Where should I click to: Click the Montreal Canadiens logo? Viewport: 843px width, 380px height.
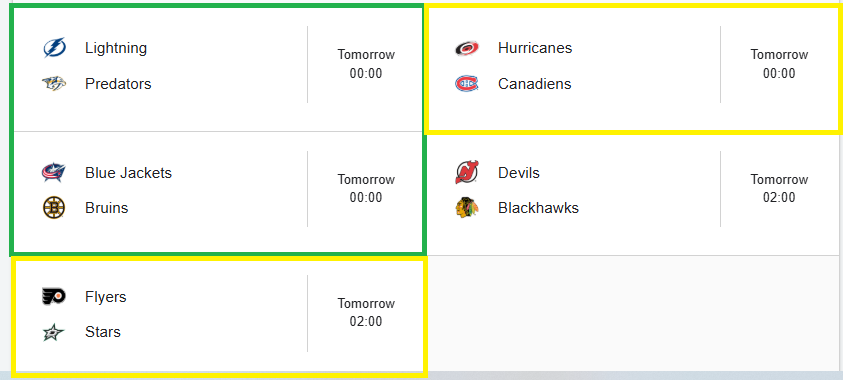(x=467, y=84)
